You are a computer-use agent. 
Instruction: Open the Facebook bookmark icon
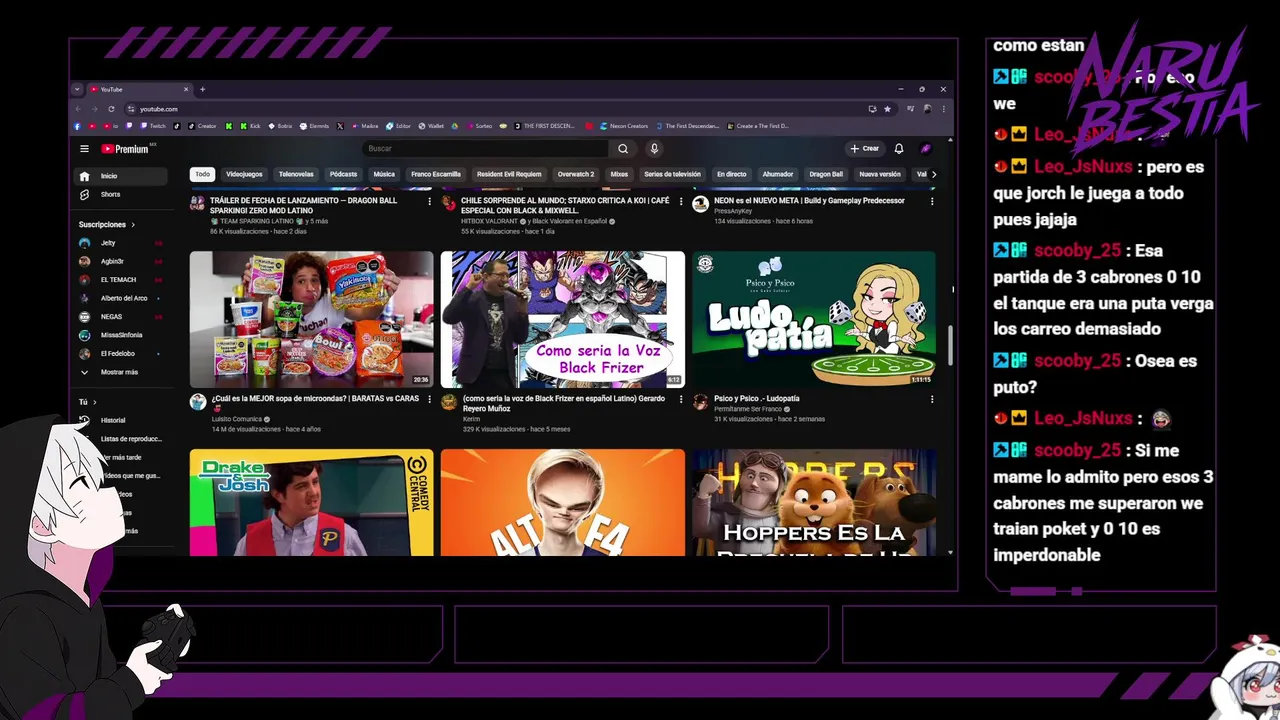pyautogui.click(x=78, y=126)
